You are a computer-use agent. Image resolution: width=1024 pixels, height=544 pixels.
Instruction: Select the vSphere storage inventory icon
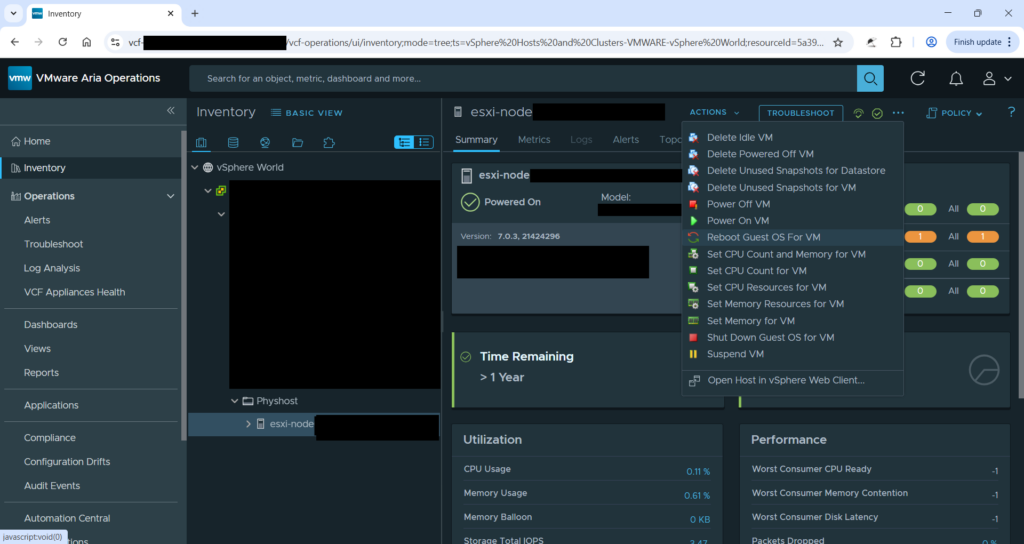(233, 142)
